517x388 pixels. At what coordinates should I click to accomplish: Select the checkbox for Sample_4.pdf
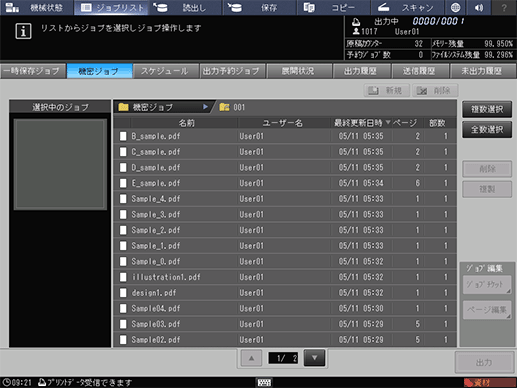coord(123,199)
